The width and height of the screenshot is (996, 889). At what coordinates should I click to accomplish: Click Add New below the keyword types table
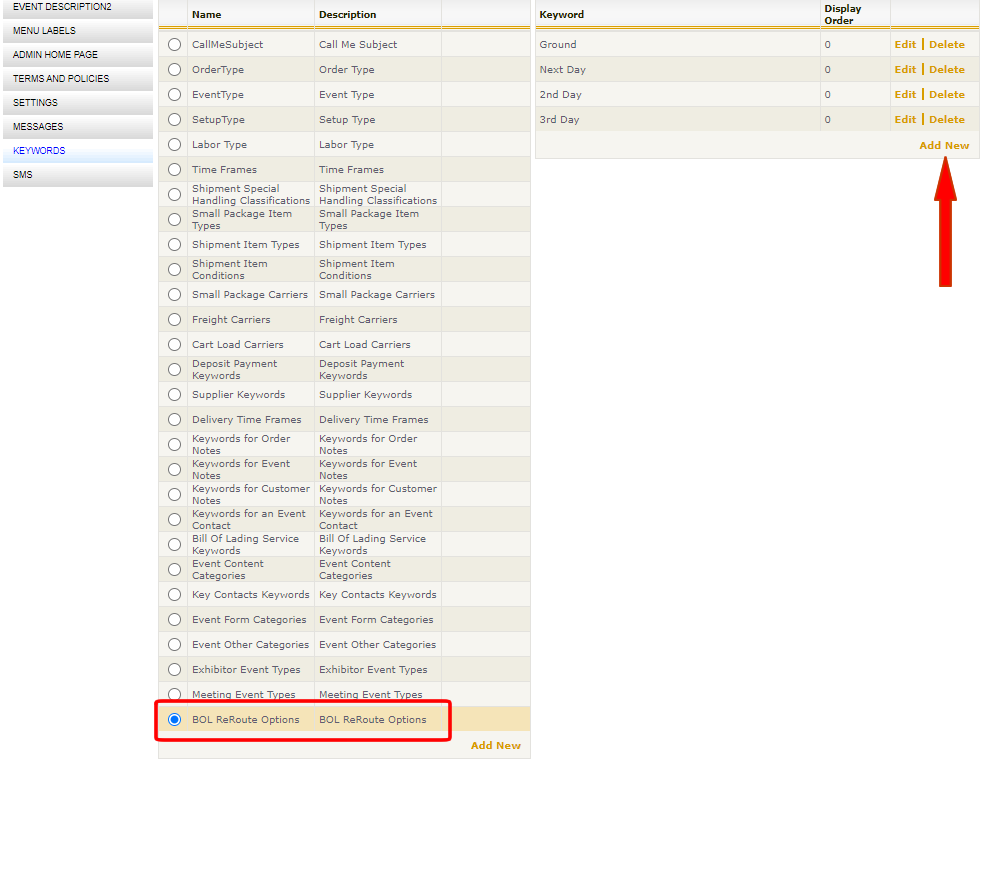pos(495,745)
